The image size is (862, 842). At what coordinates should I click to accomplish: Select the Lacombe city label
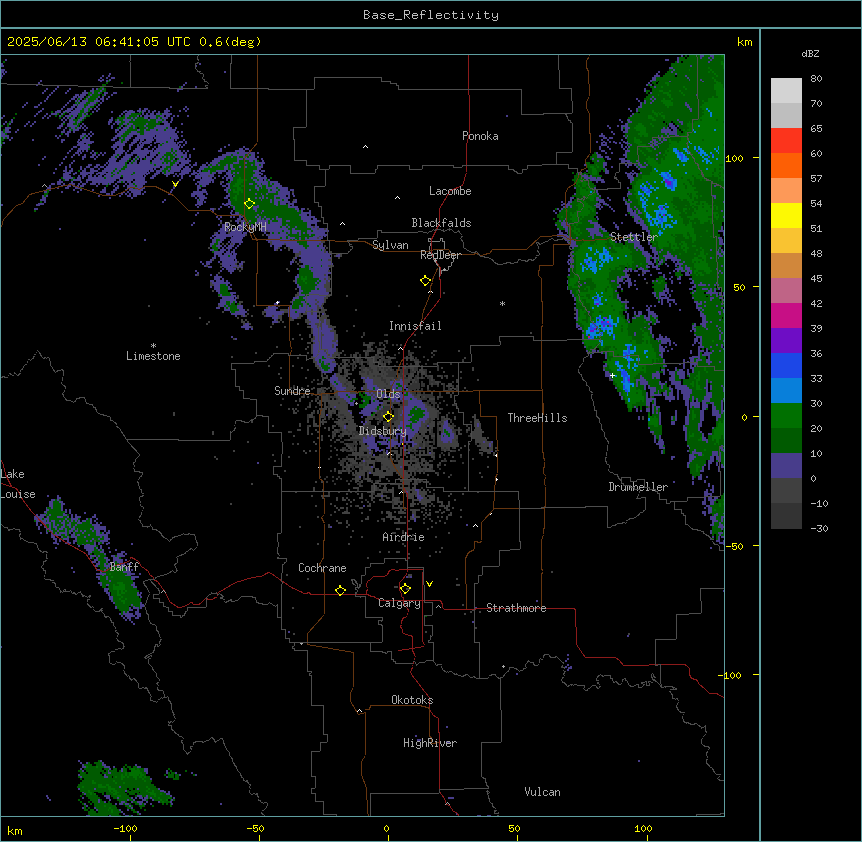tap(450, 191)
